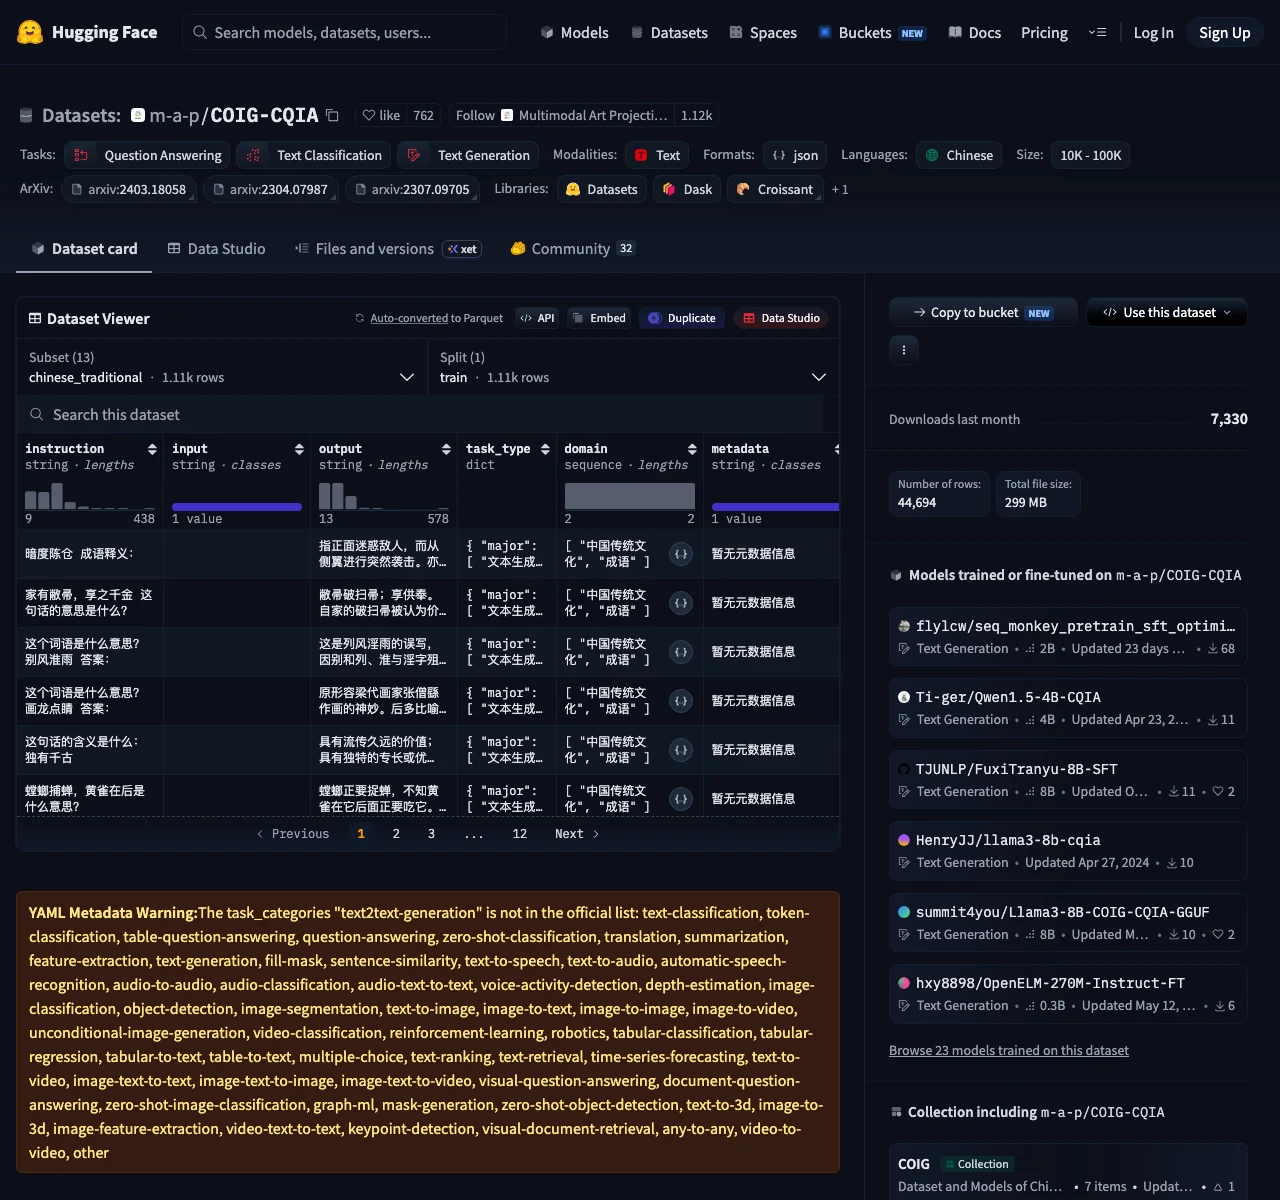Open the Datasets library tag
The image size is (1280, 1200).
601,189
